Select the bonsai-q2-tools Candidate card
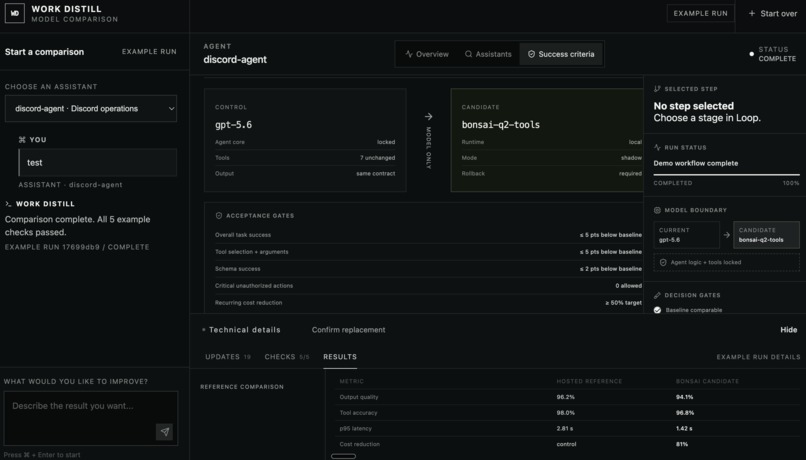This screenshot has height=460, width=806. 547,140
